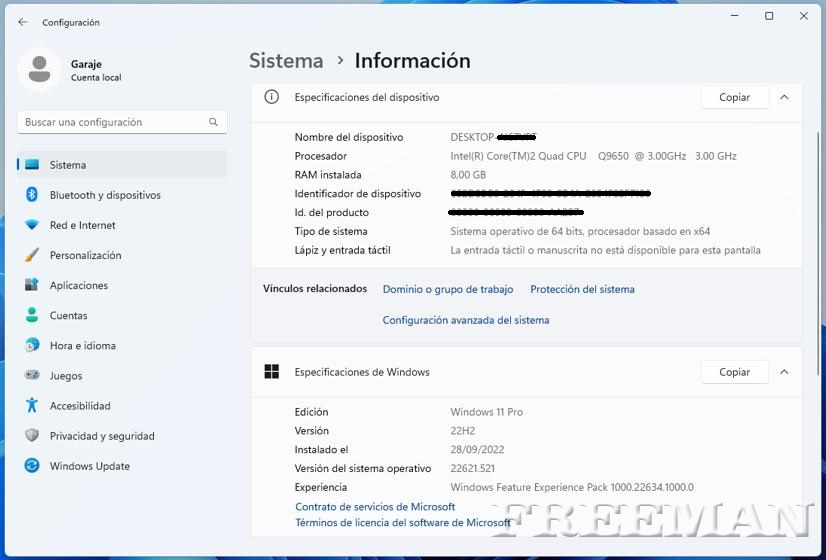Open Privacidad y seguridad settings
The image size is (826, 560).
click(122, 436)
